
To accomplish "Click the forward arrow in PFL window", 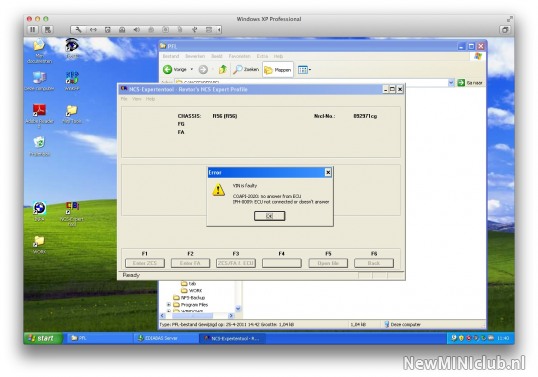I will [x=203, y=70].
